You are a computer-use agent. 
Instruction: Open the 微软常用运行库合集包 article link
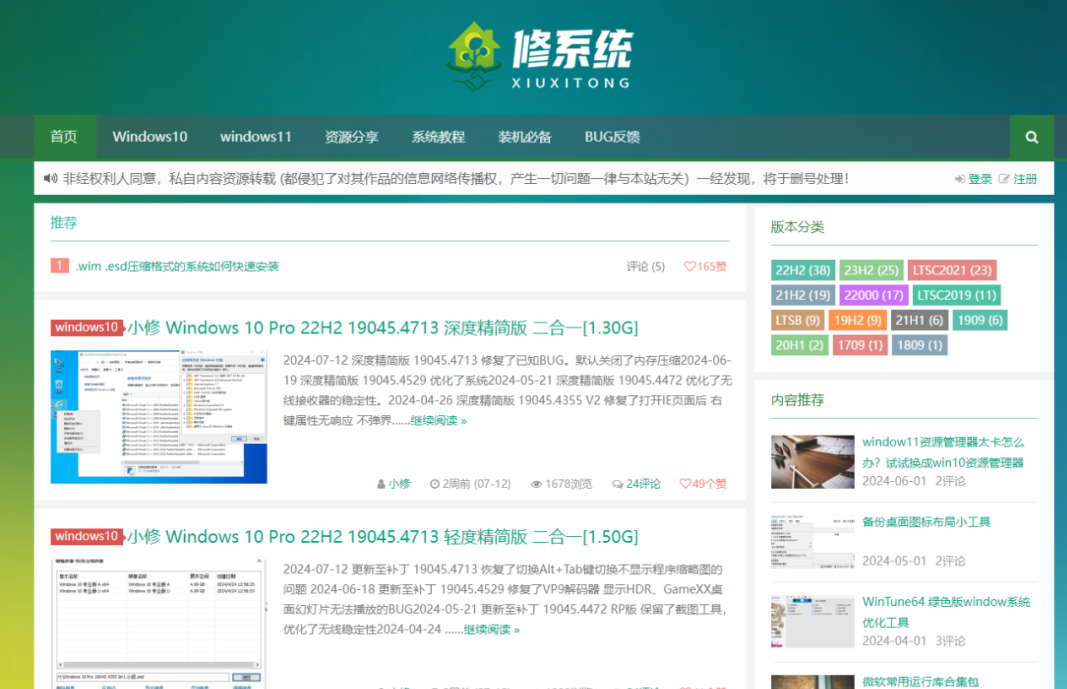920,682
